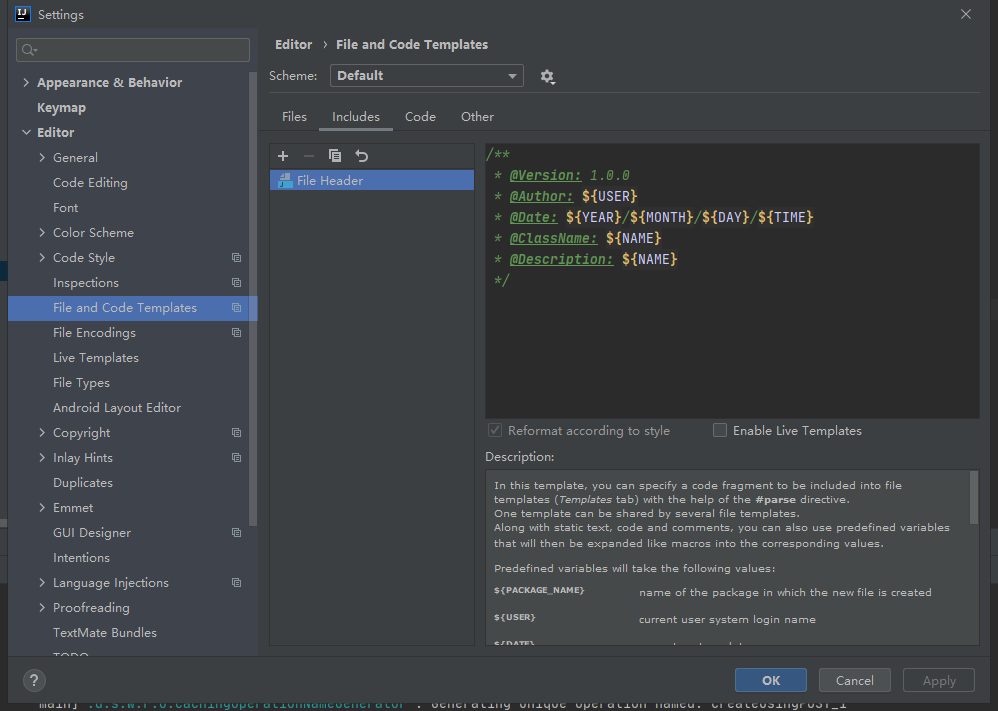Click the Description panel vertical scrollbar

click(x=974, y=495)
